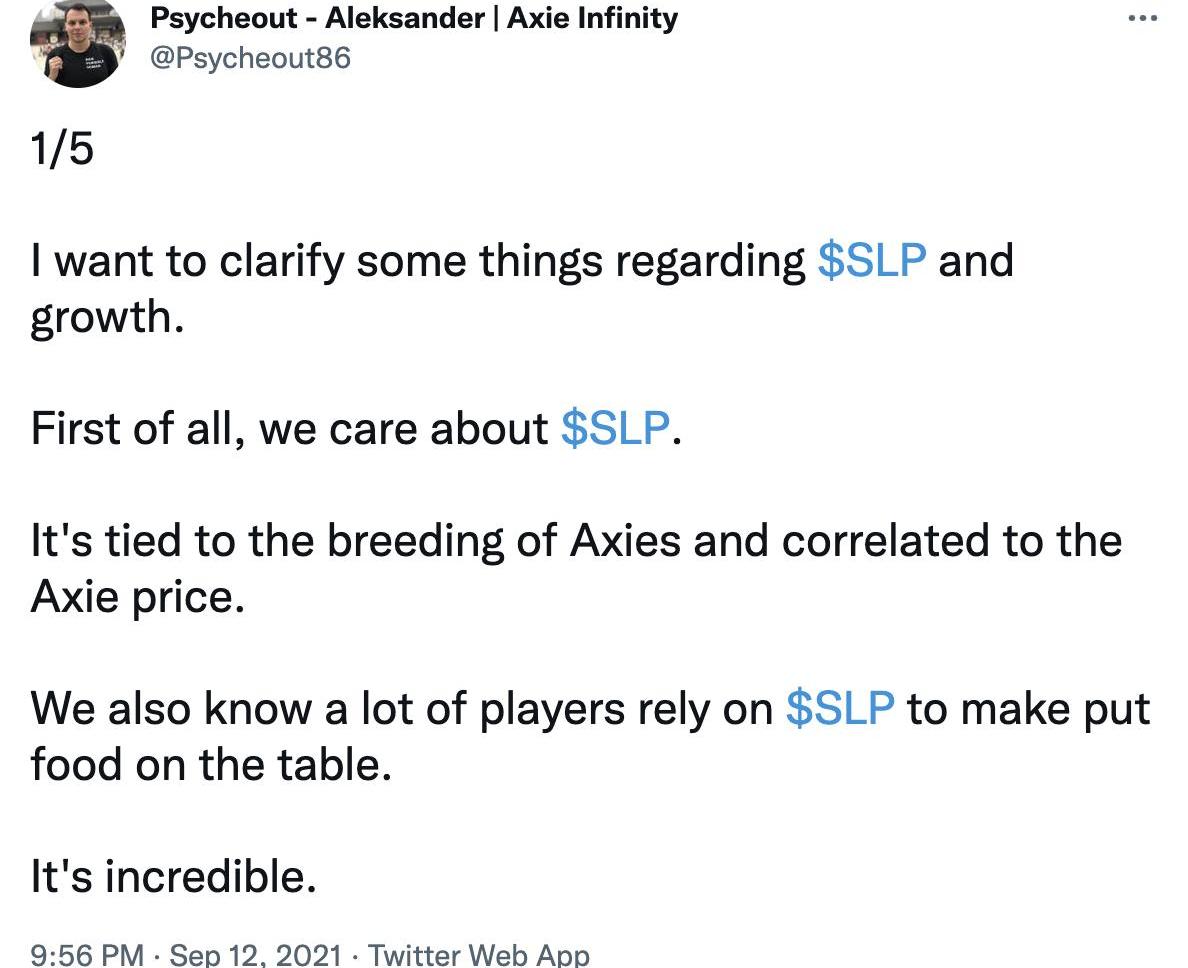Open the $SLP cashtag after 'rely on'
The width and height of the screenshot is (1188, 968).
(x=839, y=708)
